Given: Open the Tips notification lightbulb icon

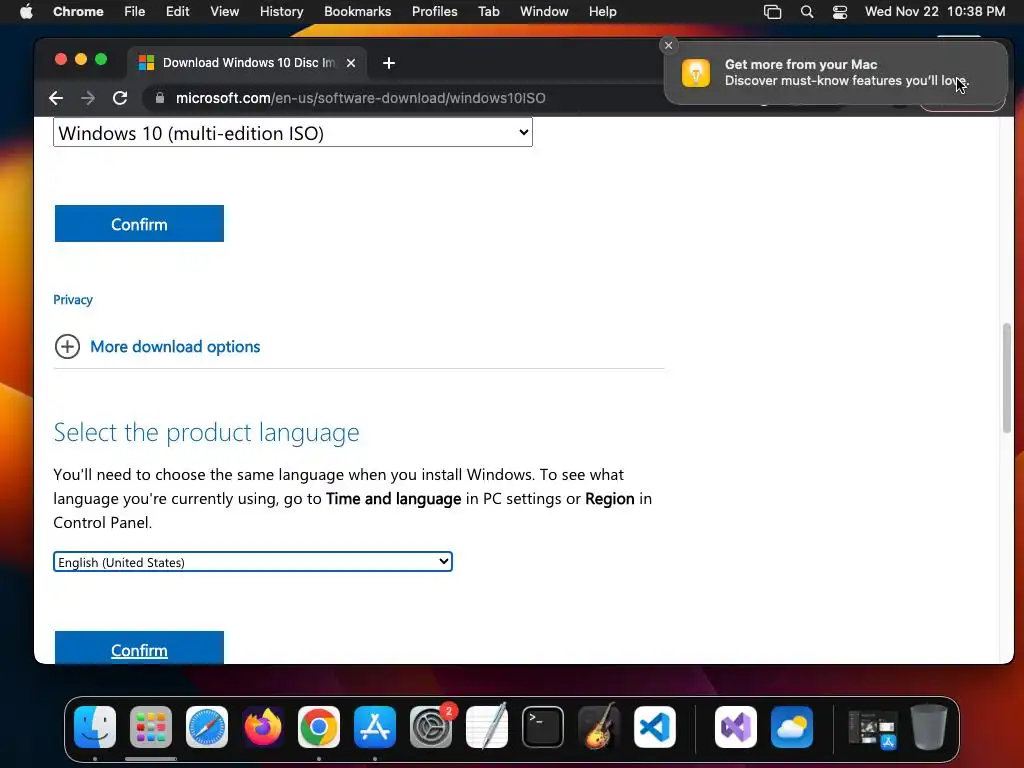Looking at the screenshot, I should [696, 72].
